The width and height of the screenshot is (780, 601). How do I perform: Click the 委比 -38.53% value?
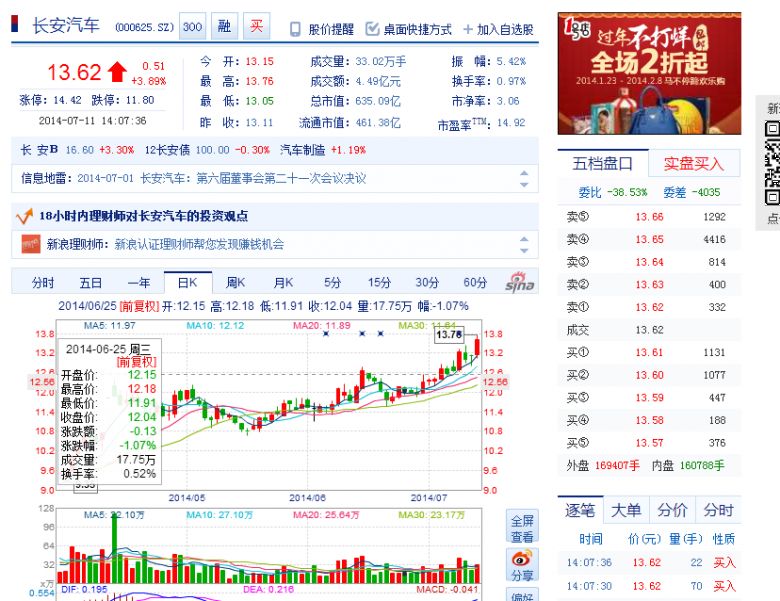tap(627, 192)
